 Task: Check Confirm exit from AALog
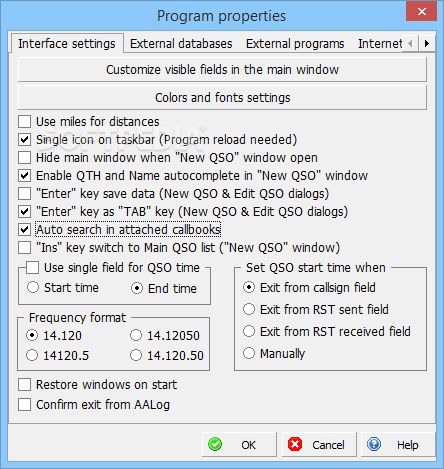25,405
